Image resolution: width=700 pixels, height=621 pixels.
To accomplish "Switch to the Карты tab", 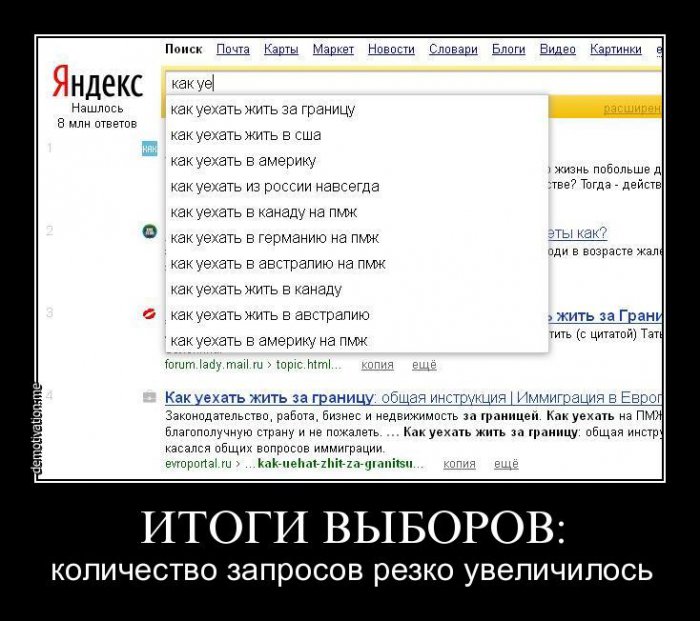I will (281, 49).
